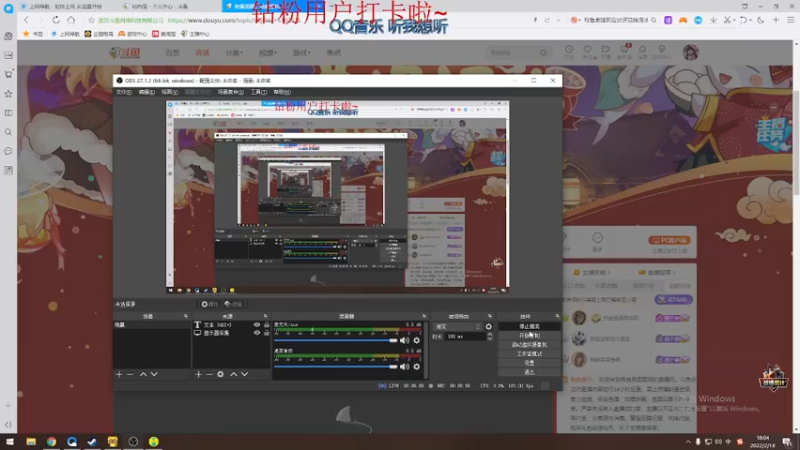800x450 pixels.
Task: Adjust desktop audio volume slider
Action: pos(336,366)
